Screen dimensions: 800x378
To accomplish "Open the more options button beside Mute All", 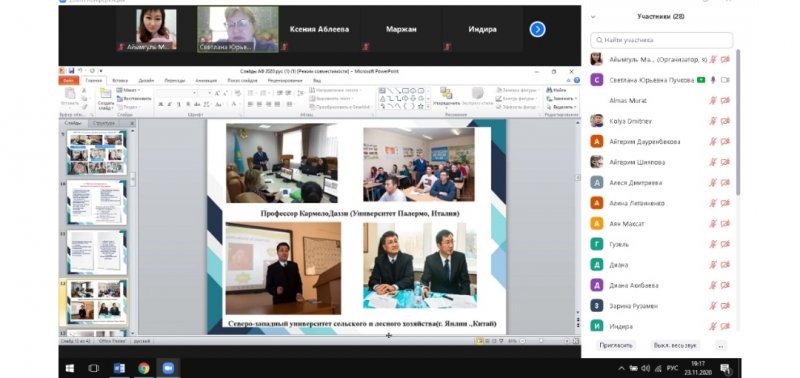I will click(x=721, y=345).
